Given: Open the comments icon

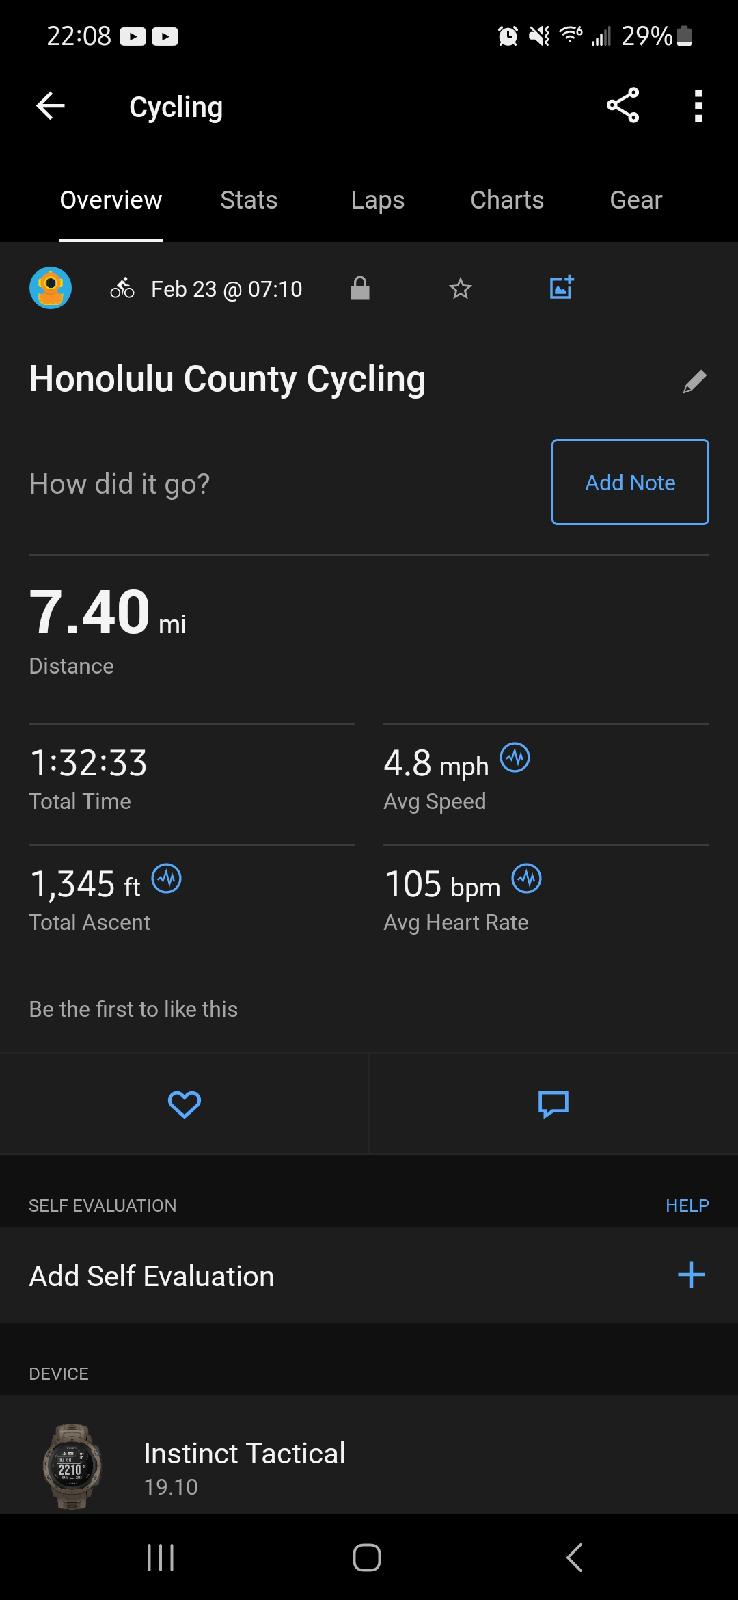Looking at the screenshot, I should point(553,1104).
